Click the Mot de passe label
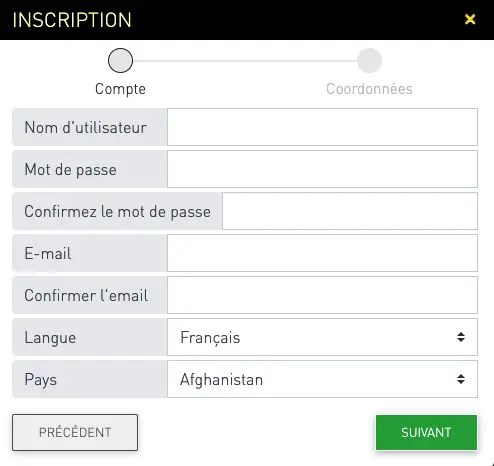Screen dimensions: 494x466 click(x=71, y=170)
